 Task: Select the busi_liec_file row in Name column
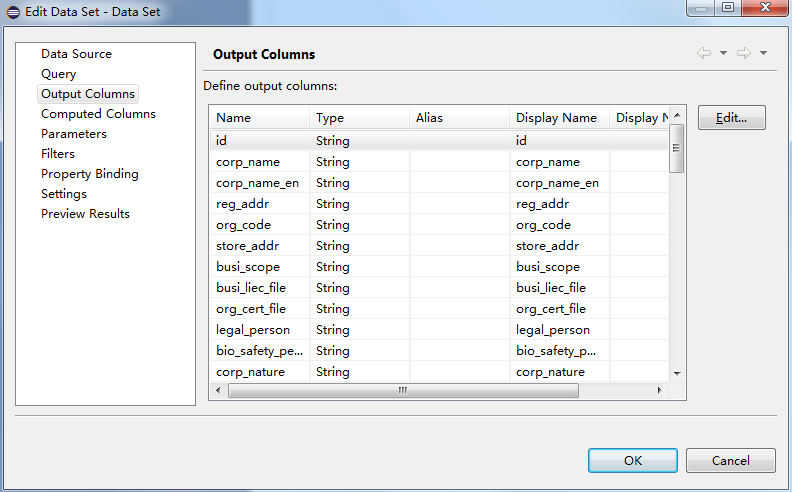260,287
